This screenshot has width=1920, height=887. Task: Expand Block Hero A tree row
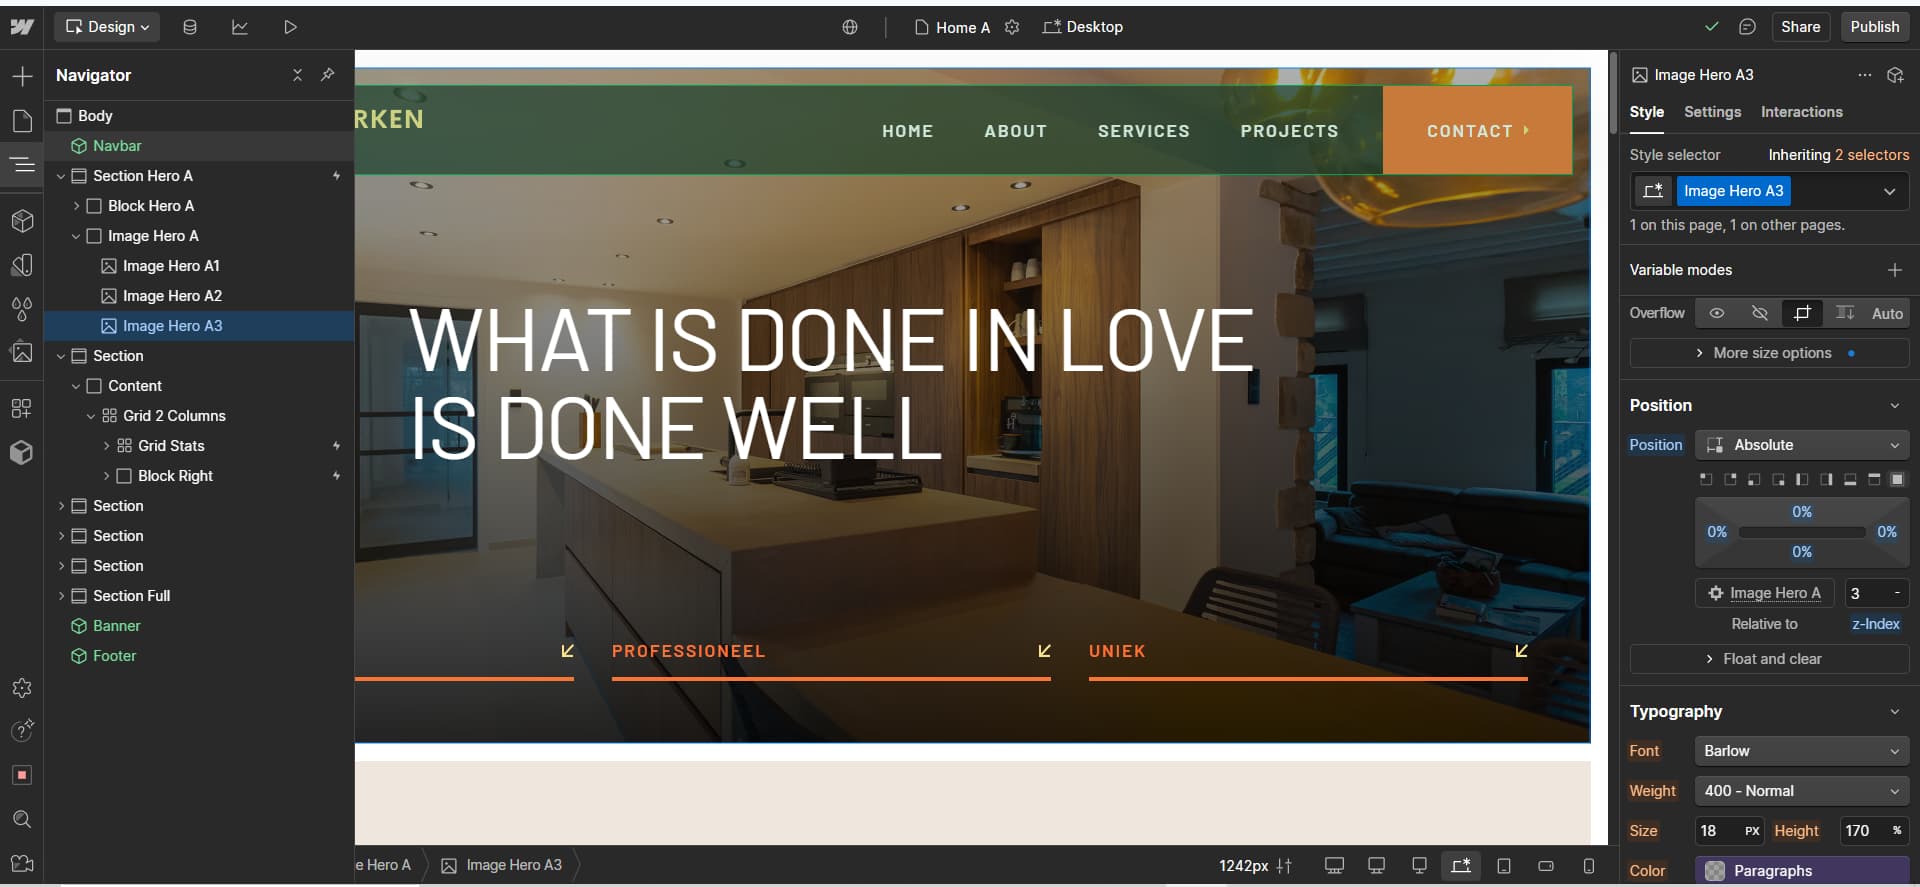[76, 206]
